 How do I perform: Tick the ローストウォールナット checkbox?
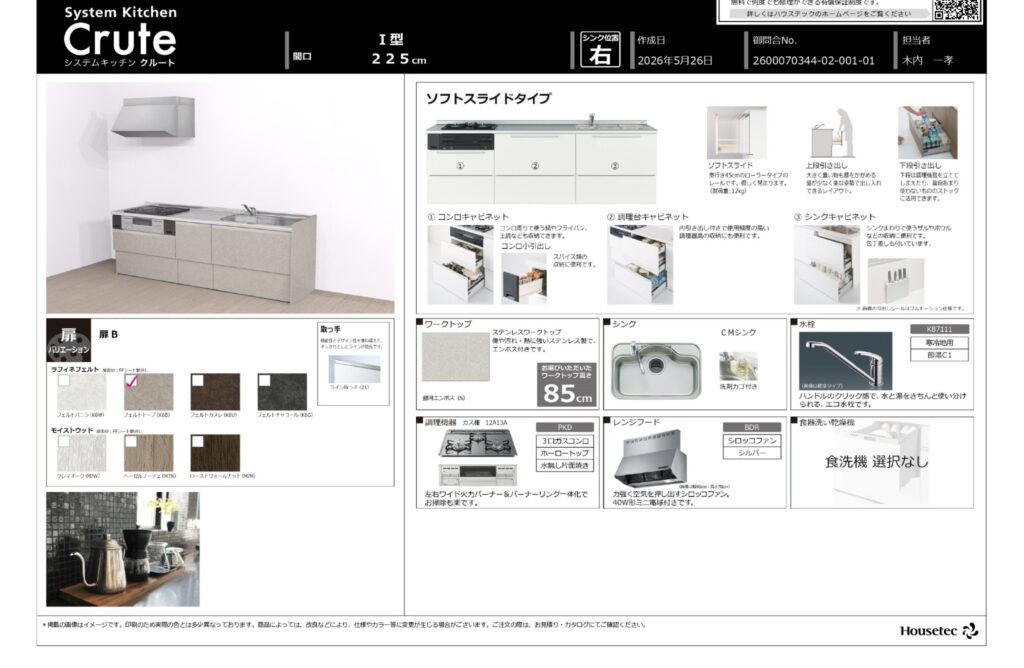197,441
